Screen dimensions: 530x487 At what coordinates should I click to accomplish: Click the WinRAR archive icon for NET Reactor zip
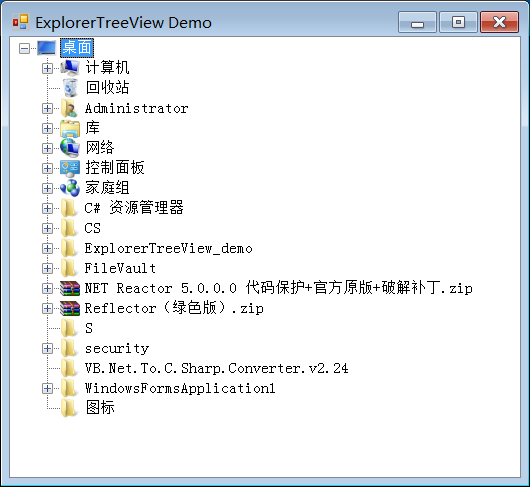click(70, 288)
